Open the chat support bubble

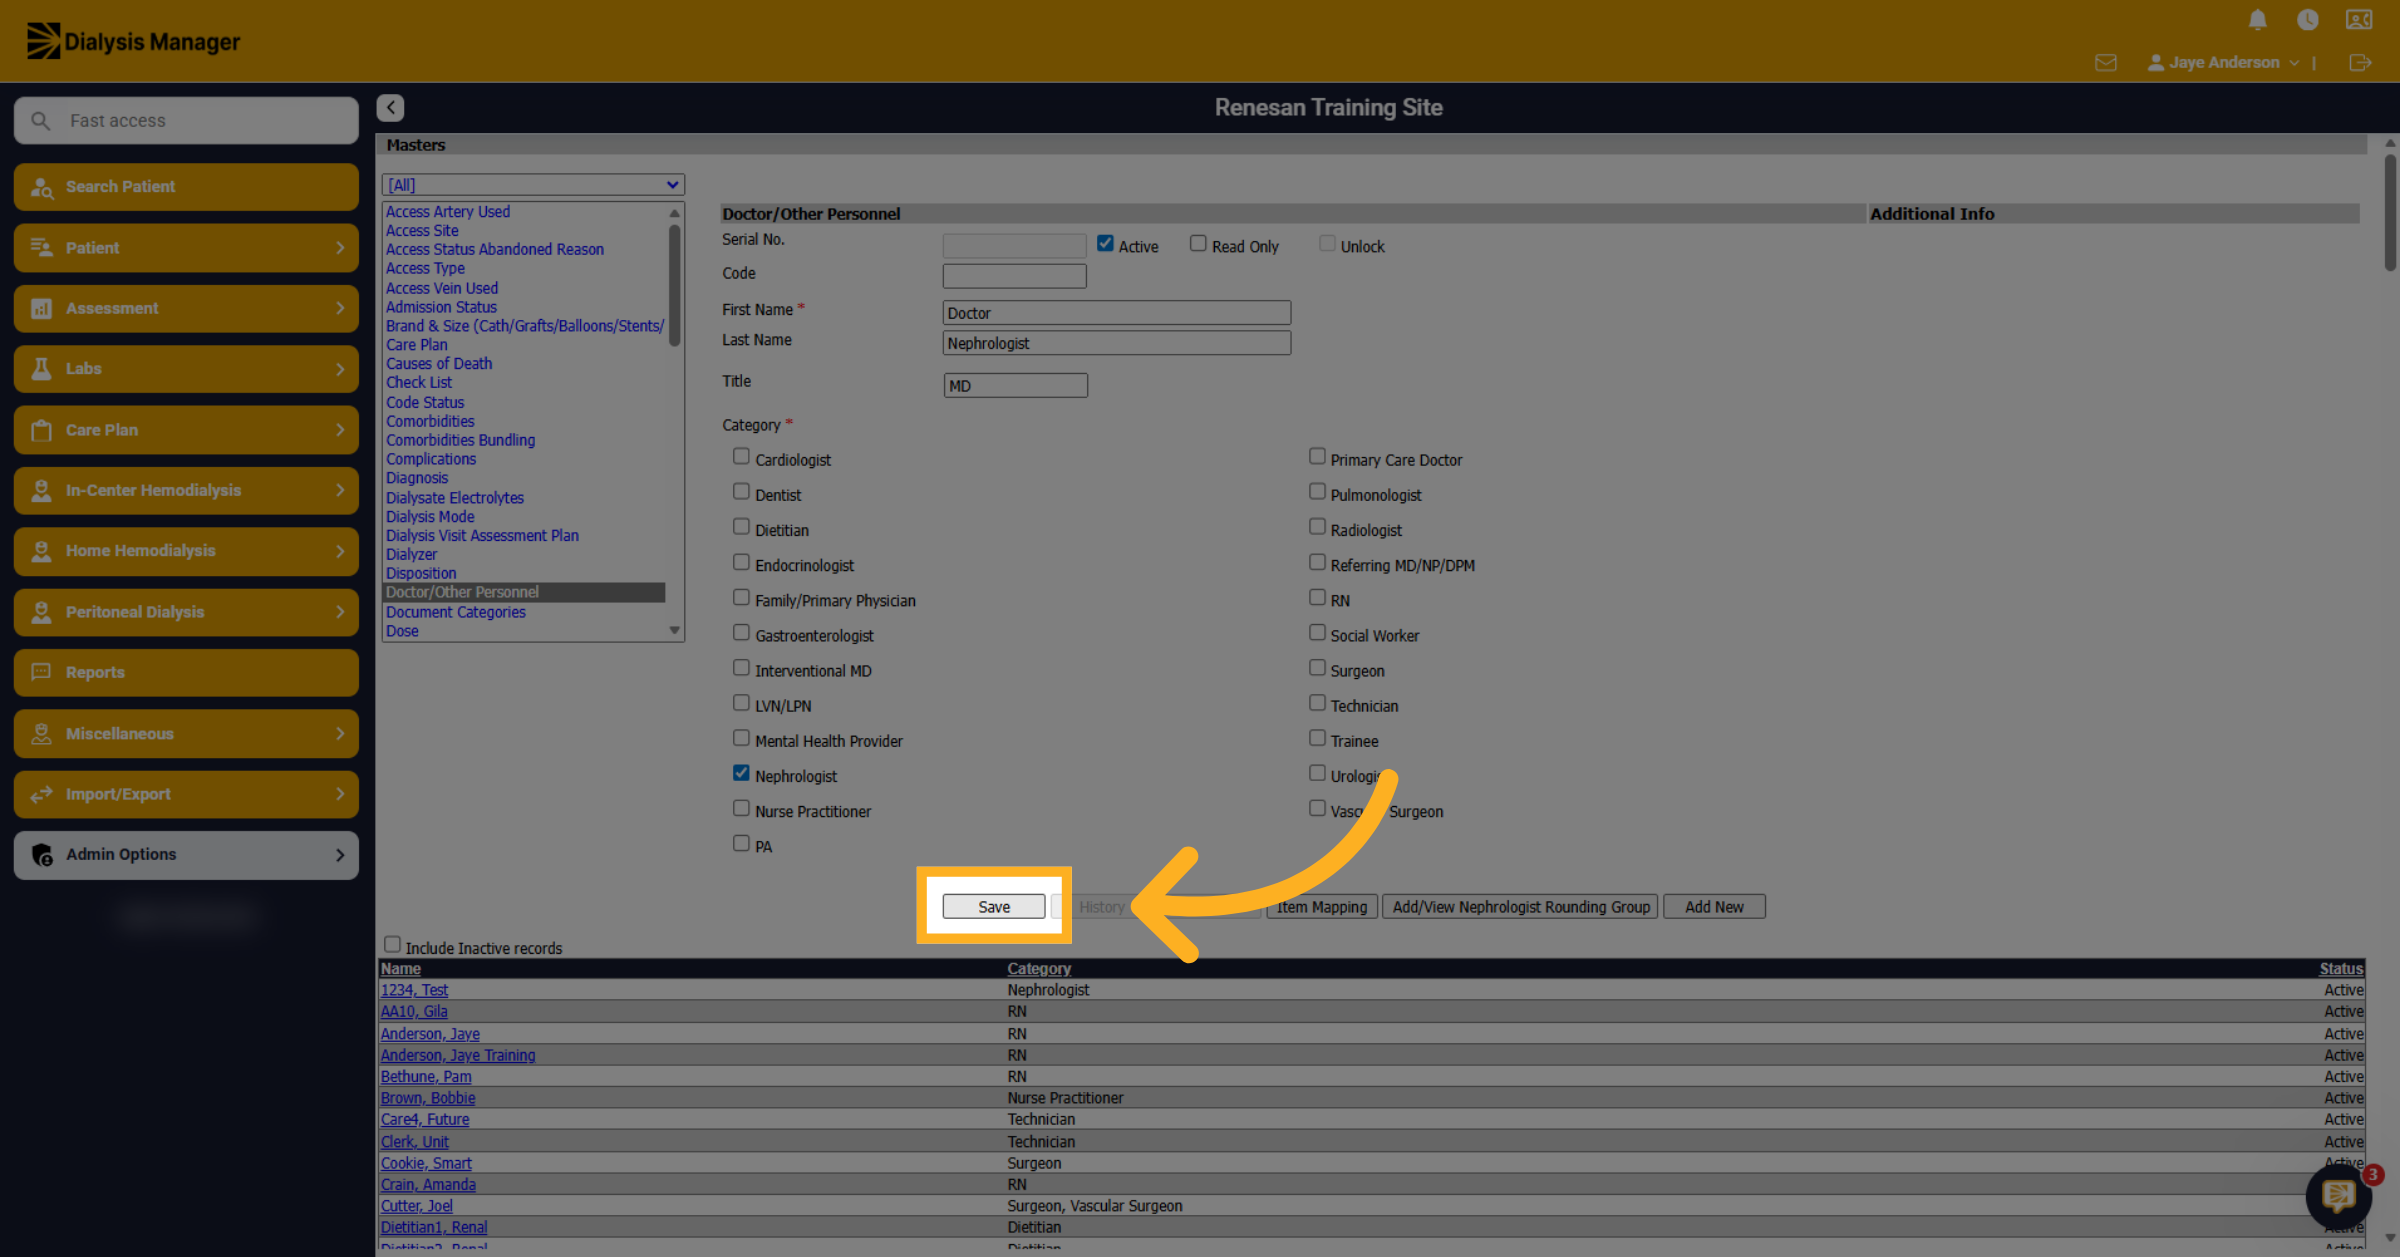pyautogui.click(x=2338, y=1195)
